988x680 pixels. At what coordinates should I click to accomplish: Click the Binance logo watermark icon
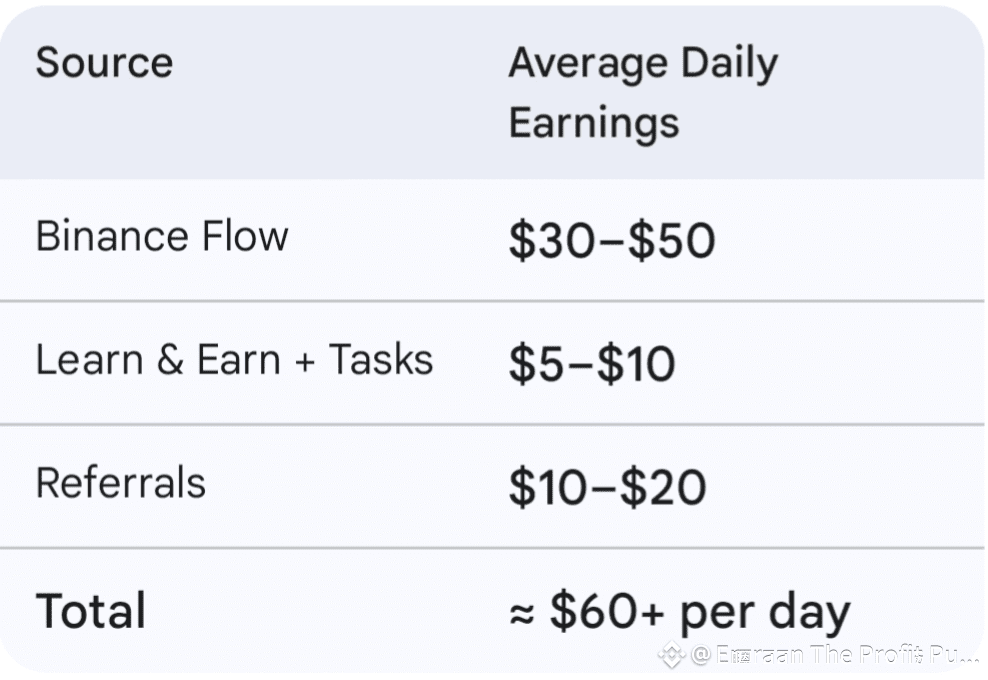point(671,655)
